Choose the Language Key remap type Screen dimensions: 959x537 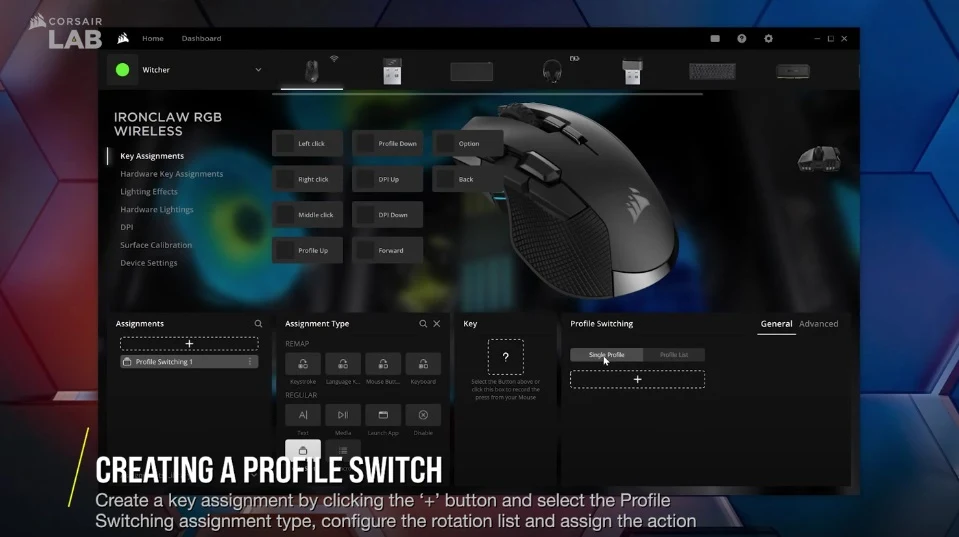342,364
